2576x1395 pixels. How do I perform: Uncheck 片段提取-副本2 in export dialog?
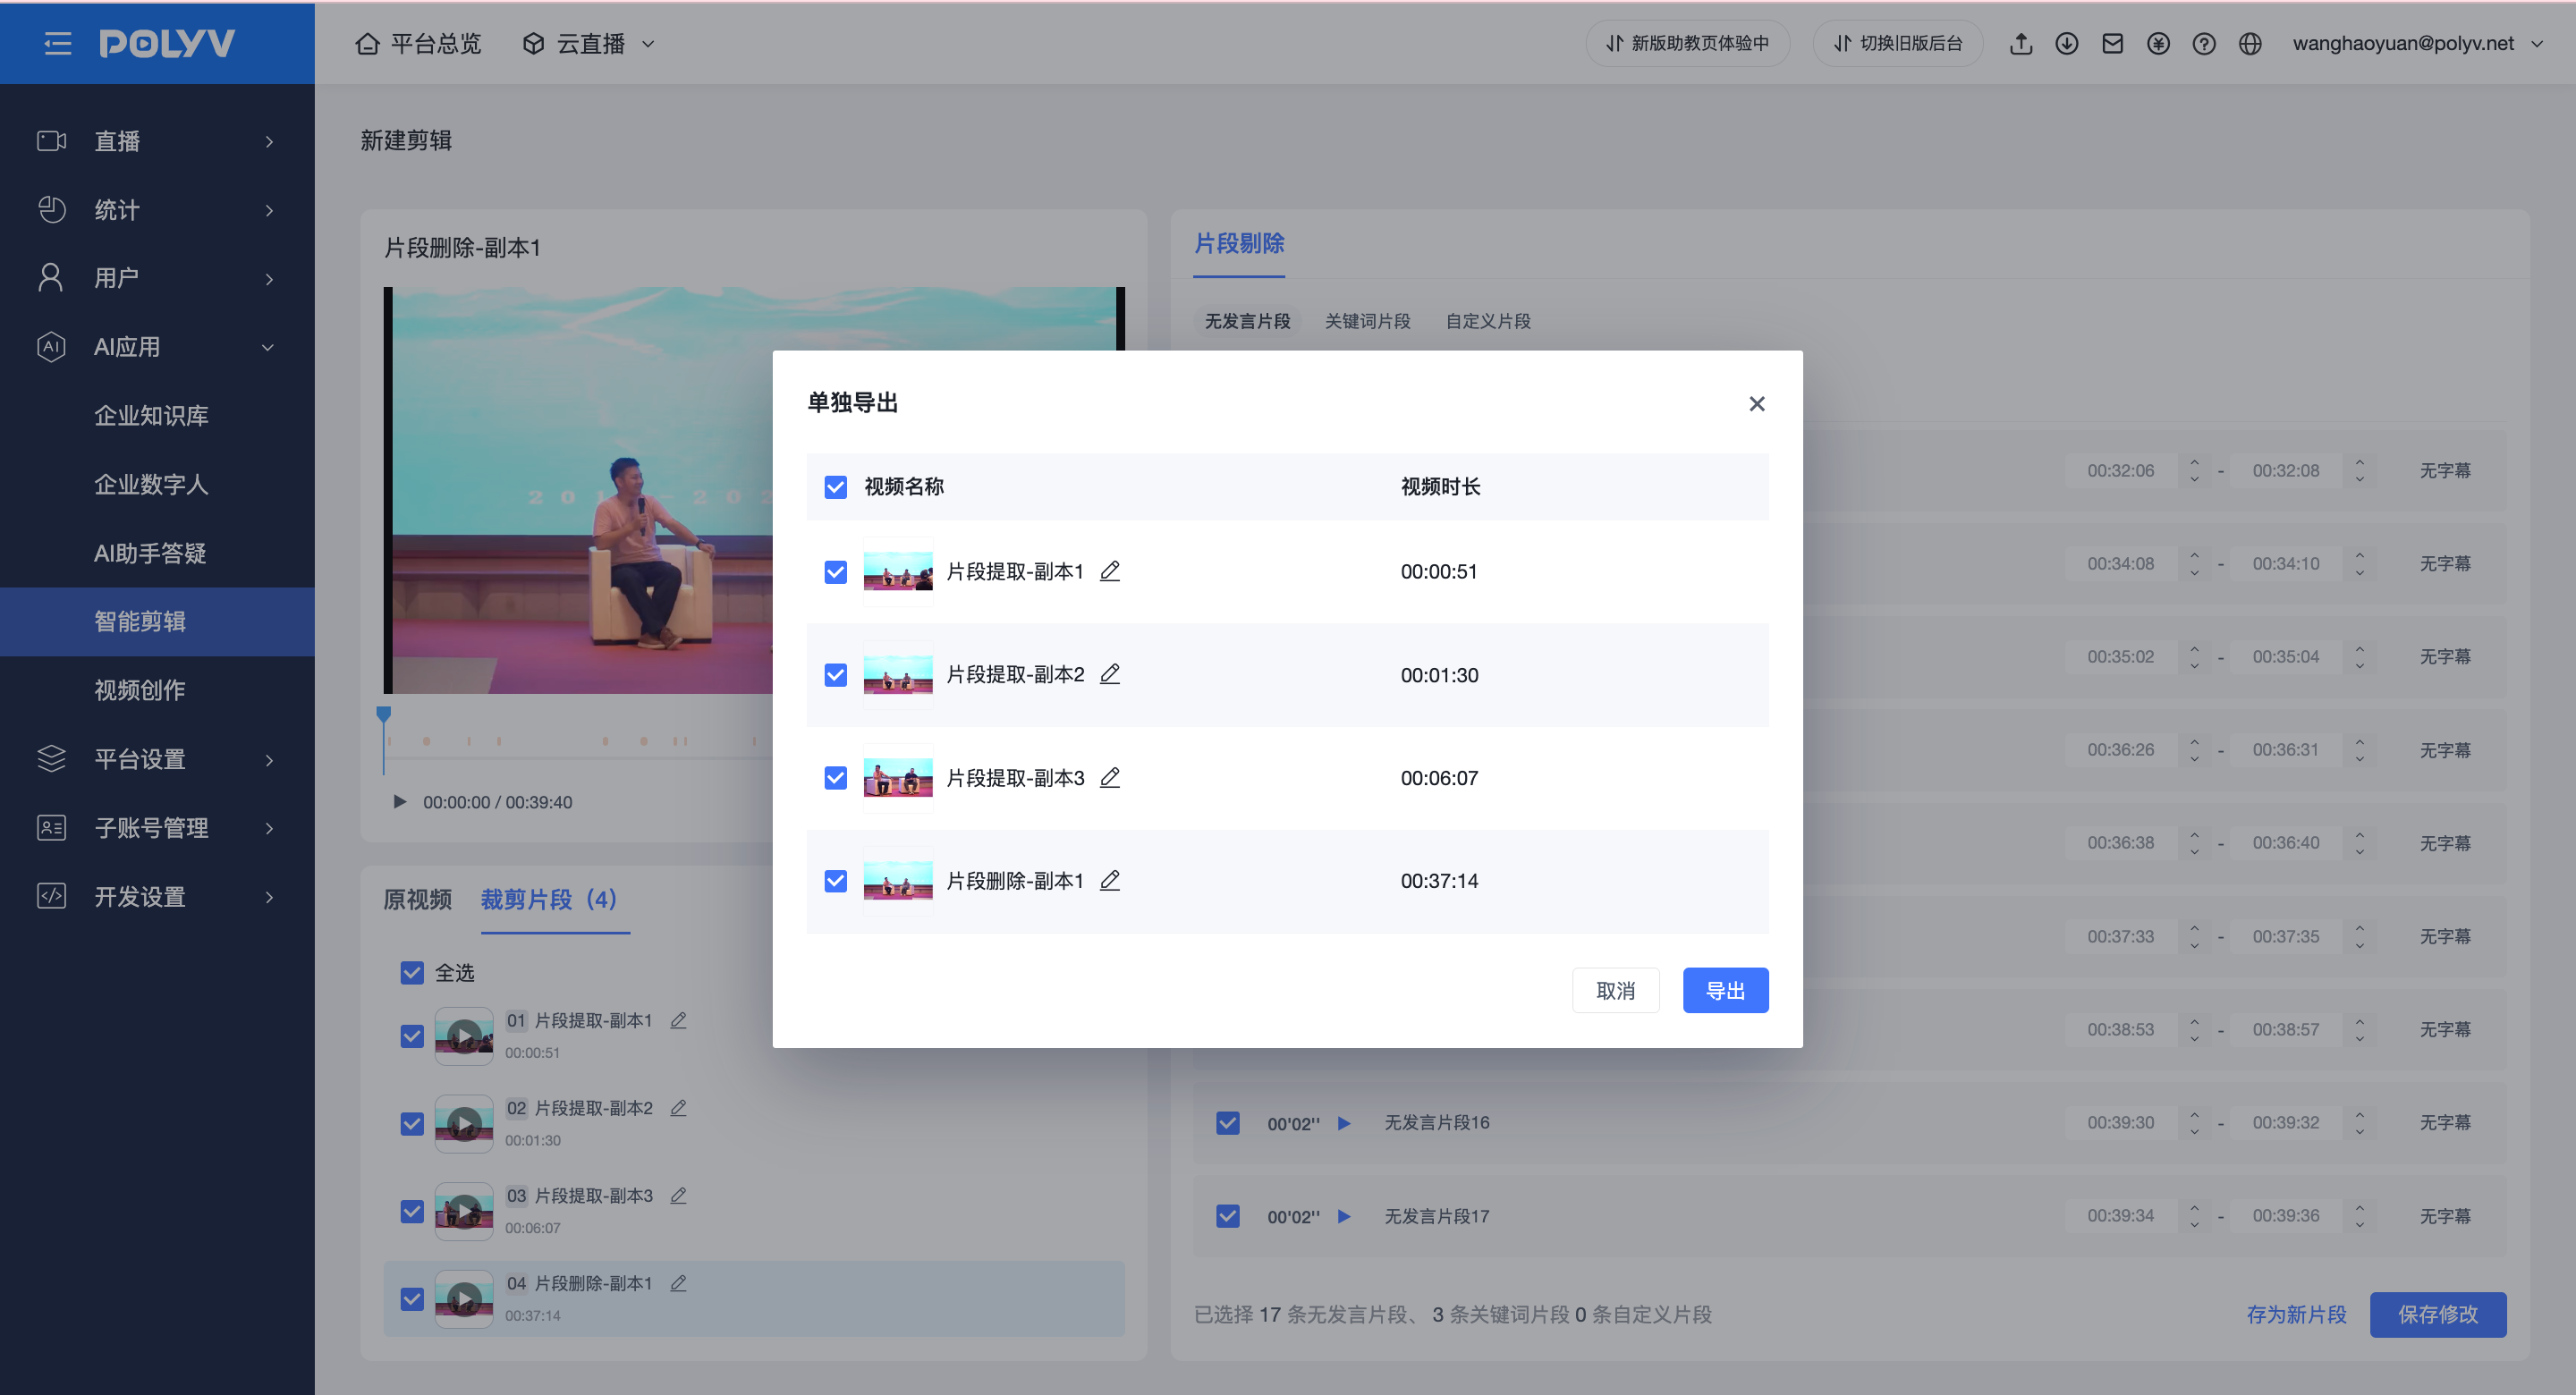[836, 674]
